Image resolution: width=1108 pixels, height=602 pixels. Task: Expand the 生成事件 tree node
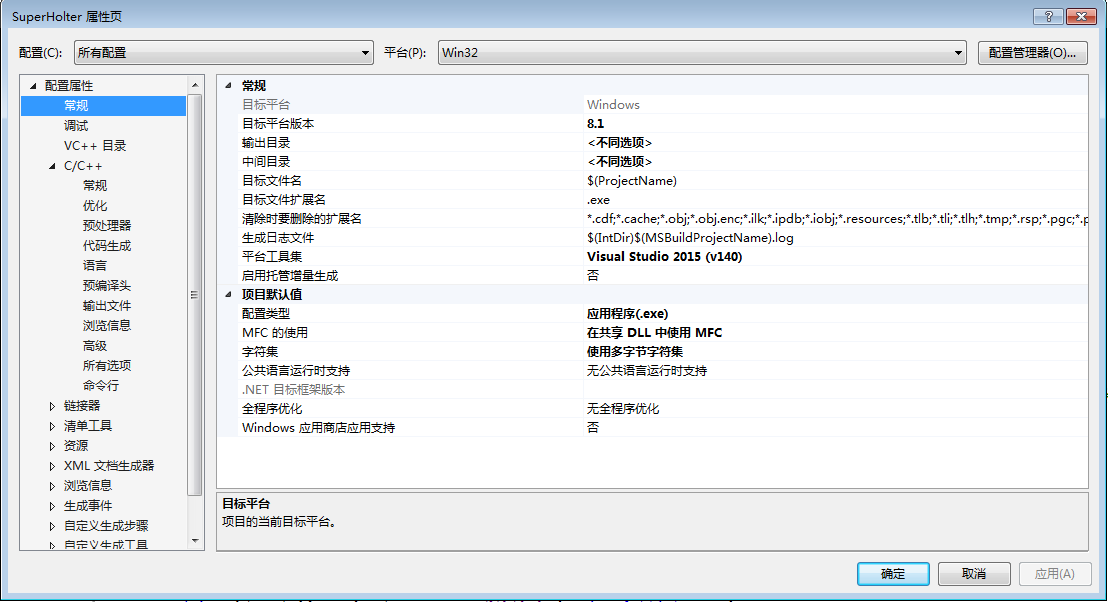(52, 506)
